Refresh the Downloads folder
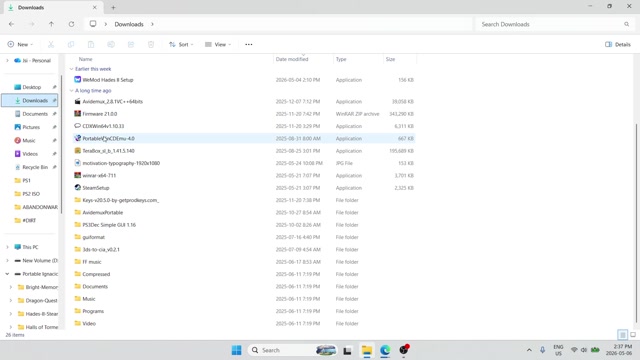Viewport: 640px width, 360px height. coord(71,24)
